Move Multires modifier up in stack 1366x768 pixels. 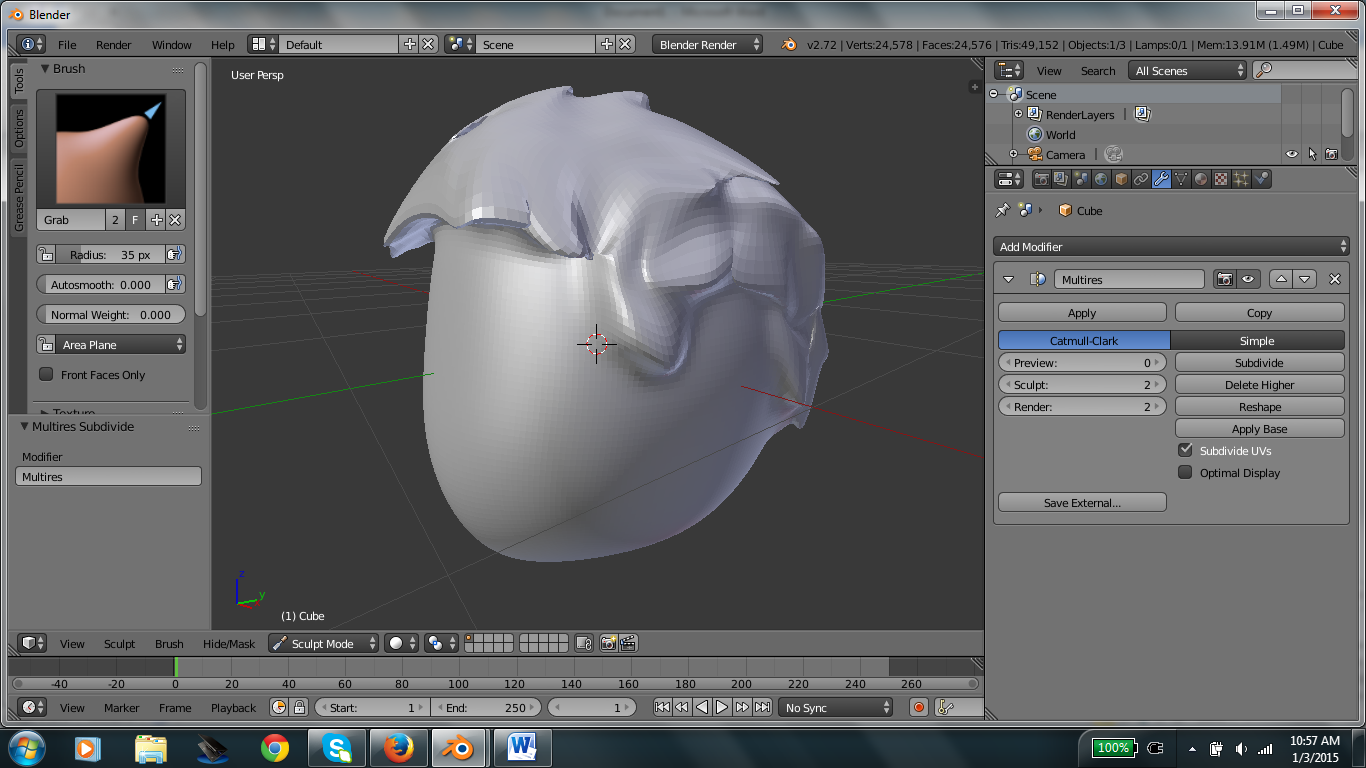click(1281, 280)
